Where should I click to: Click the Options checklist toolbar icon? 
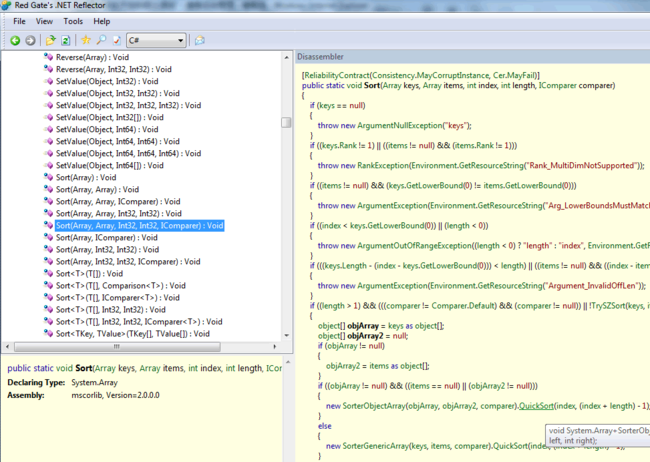click(x=116, y=40)
